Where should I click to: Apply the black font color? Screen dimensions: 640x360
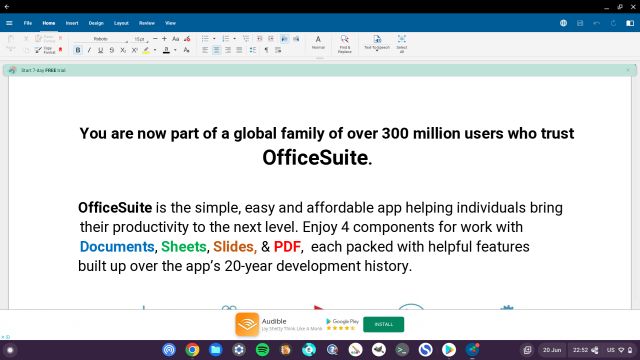click(166, 50)
